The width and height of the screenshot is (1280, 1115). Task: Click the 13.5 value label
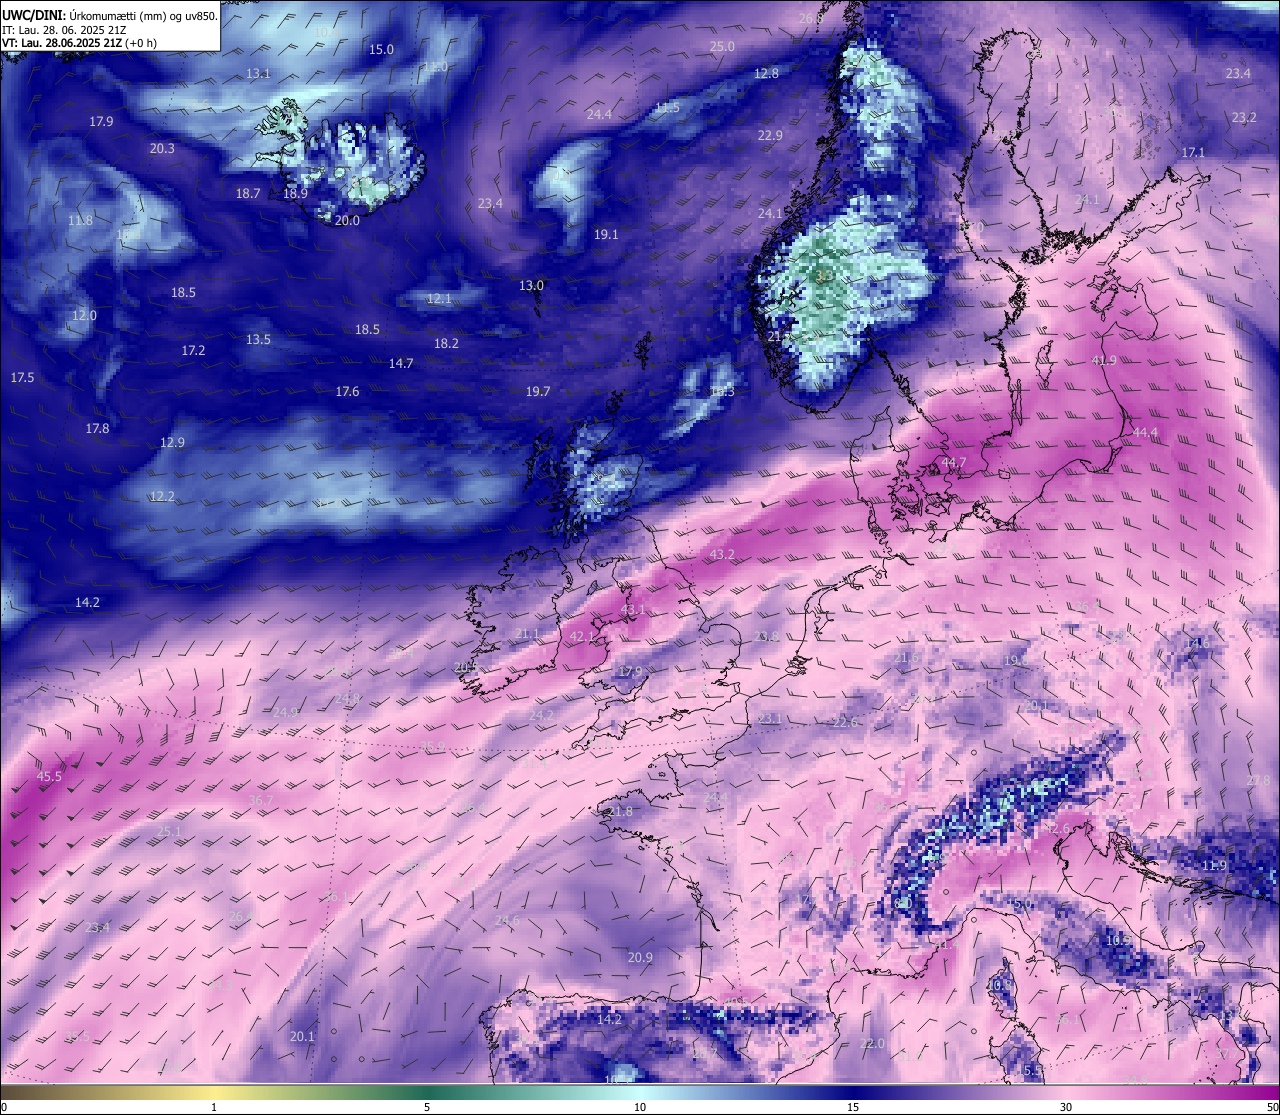[258, 339]
